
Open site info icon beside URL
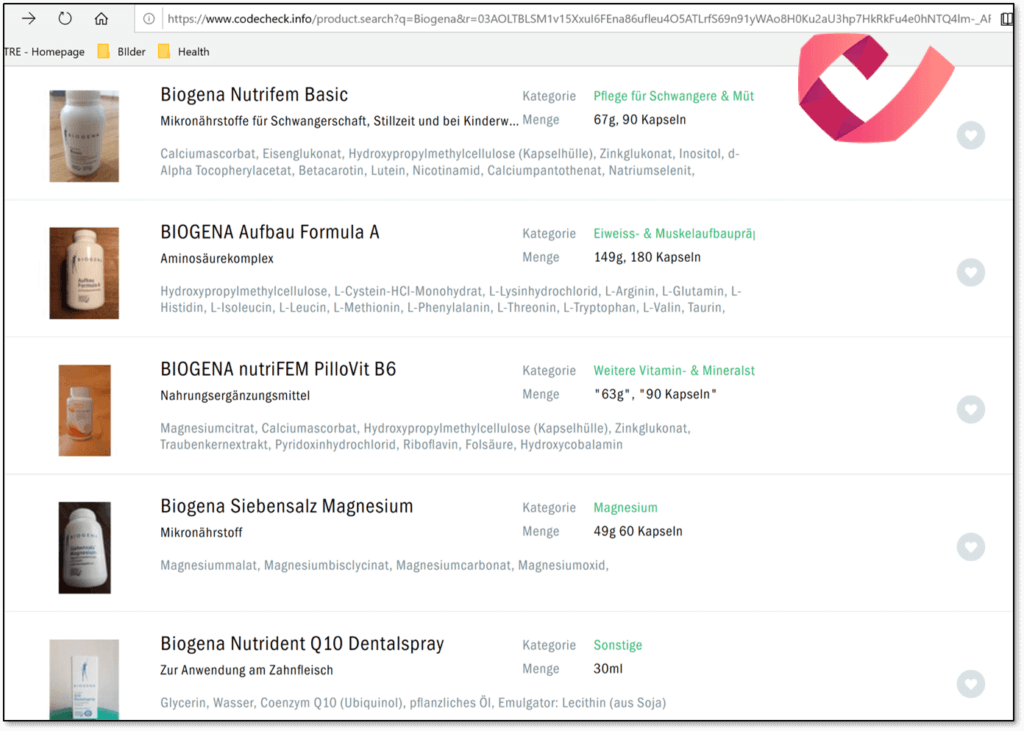pyautogui.click(x=149, y=19)
